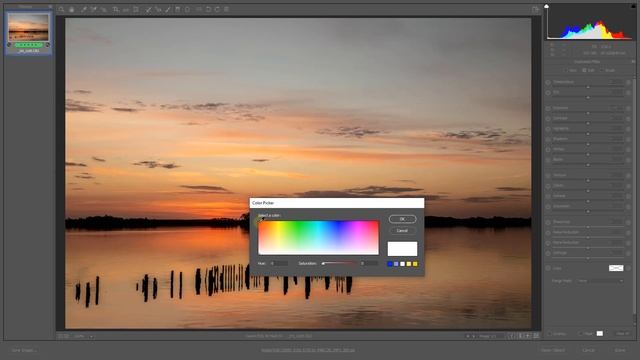Toggle shadow clipping warning in histogram
The width and height of the screenshot is (640, 360).
[x=547, y=6]
